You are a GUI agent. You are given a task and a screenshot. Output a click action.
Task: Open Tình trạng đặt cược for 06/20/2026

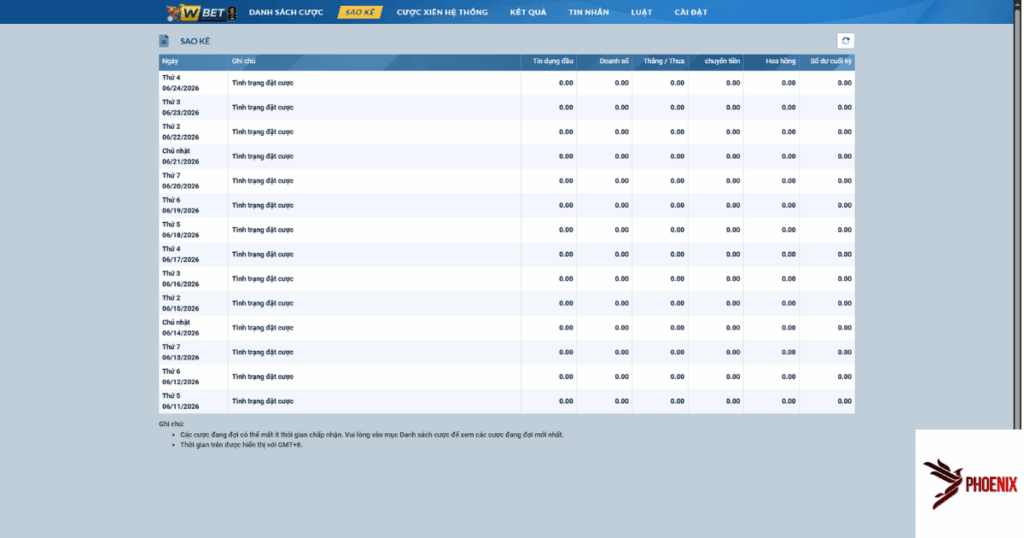(x=263, y=181)
